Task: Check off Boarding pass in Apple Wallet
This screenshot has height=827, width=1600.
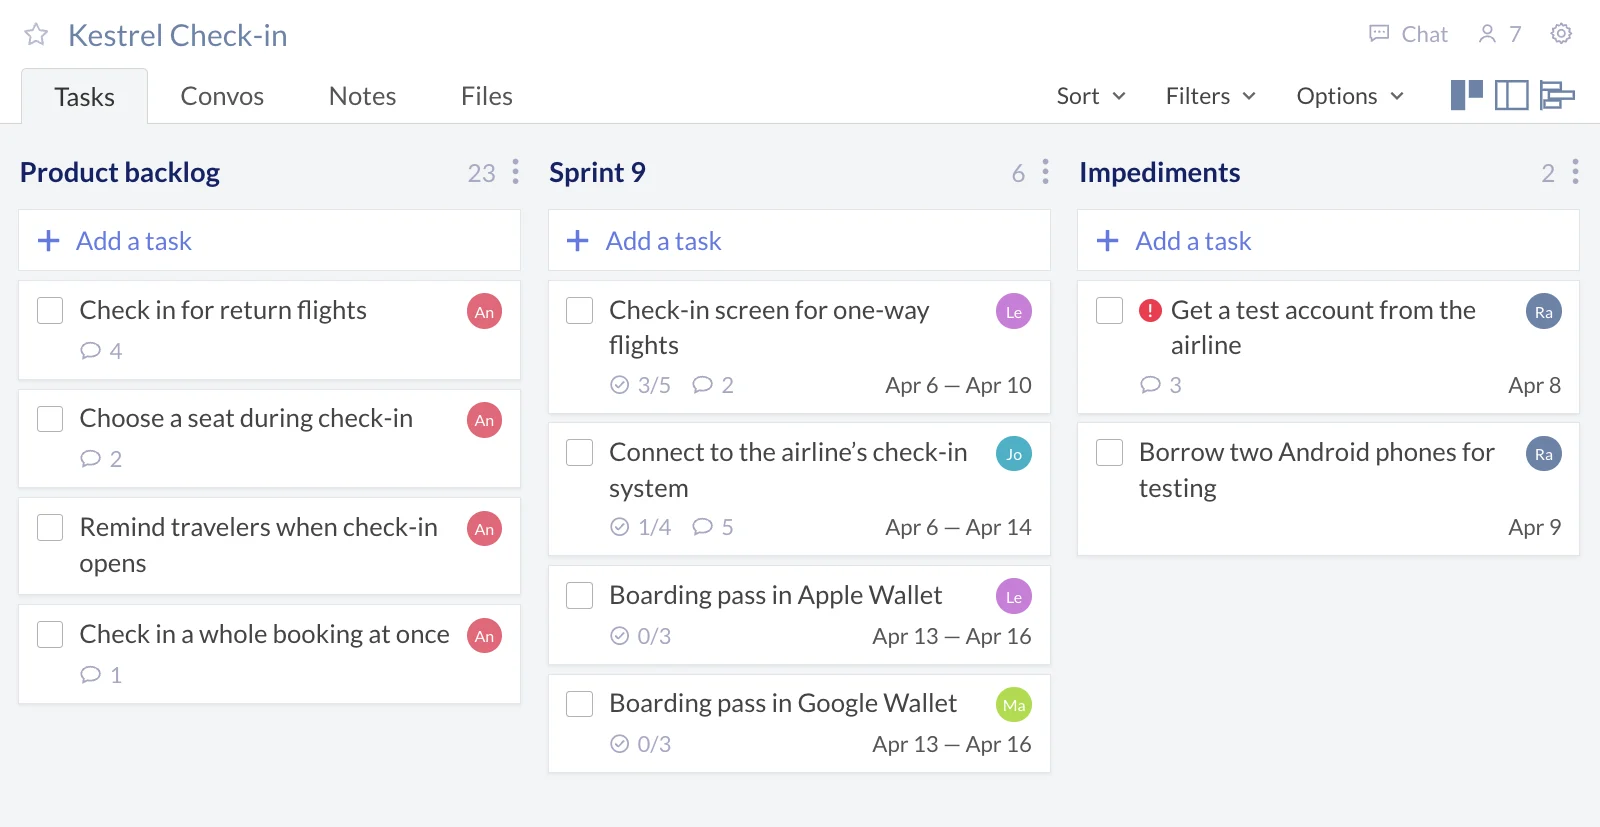Action: click(580, 595)
